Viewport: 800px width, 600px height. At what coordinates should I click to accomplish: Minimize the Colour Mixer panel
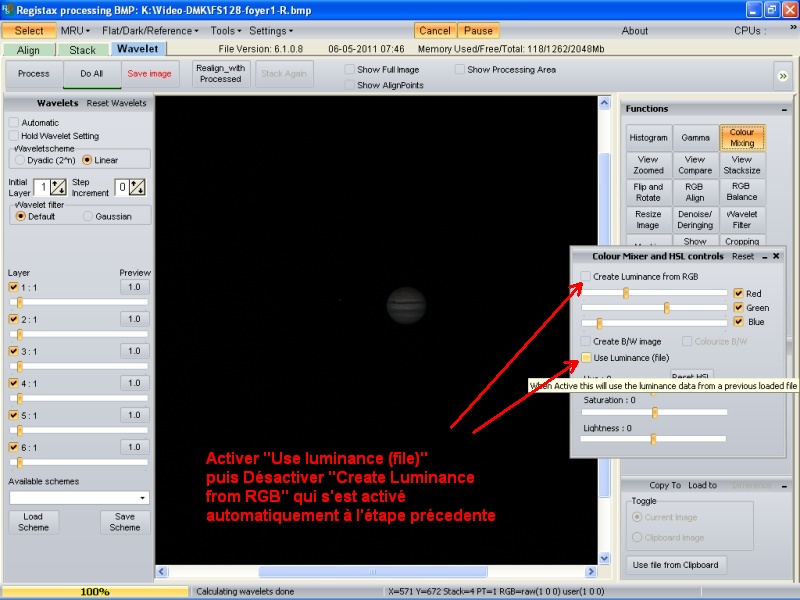coord(764,257)
